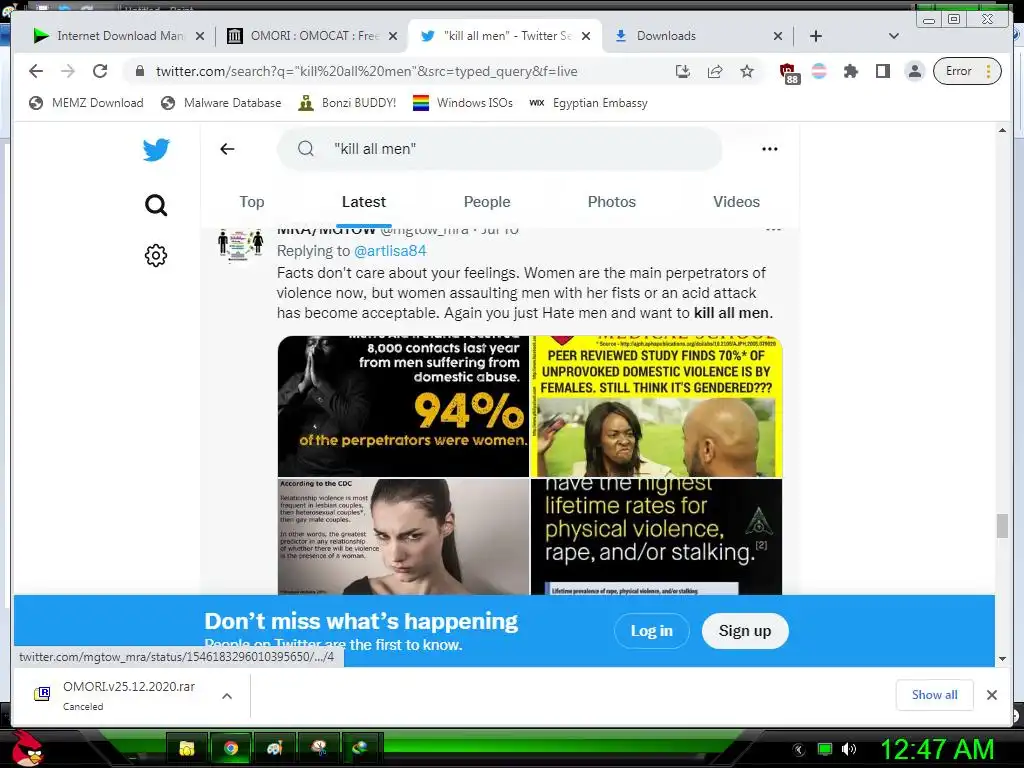Open the 94% perpetrators image
The image size is (1024, 768).
403,406
